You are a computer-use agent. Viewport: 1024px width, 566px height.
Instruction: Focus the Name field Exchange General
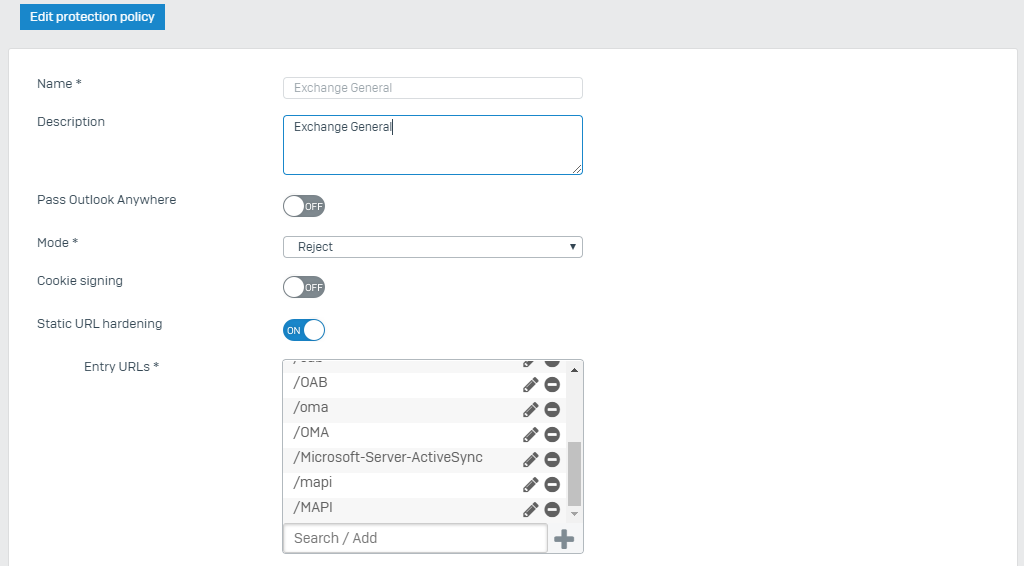click(x=432, y=88)
